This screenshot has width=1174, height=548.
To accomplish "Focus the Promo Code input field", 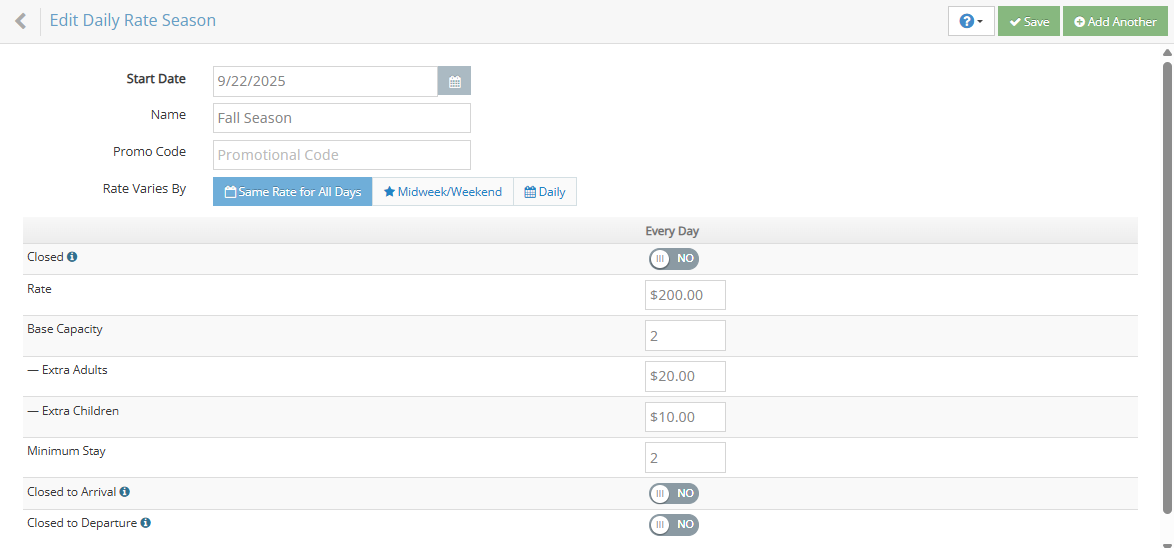I will (341, 155).
